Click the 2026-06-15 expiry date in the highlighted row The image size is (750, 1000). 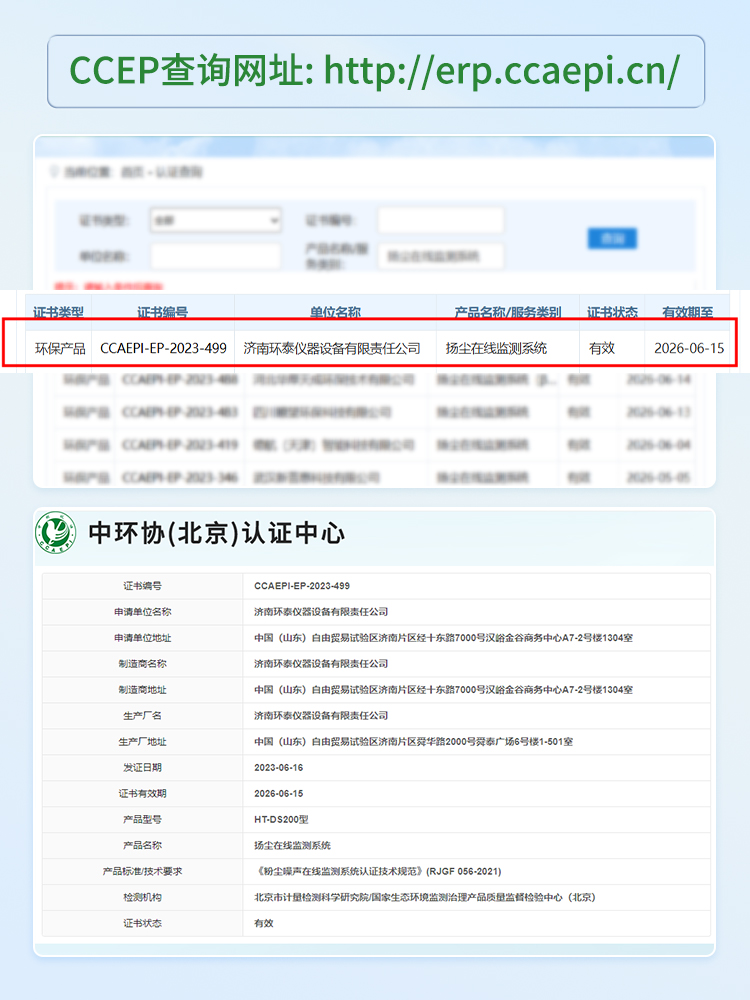[x=688, y=349]
